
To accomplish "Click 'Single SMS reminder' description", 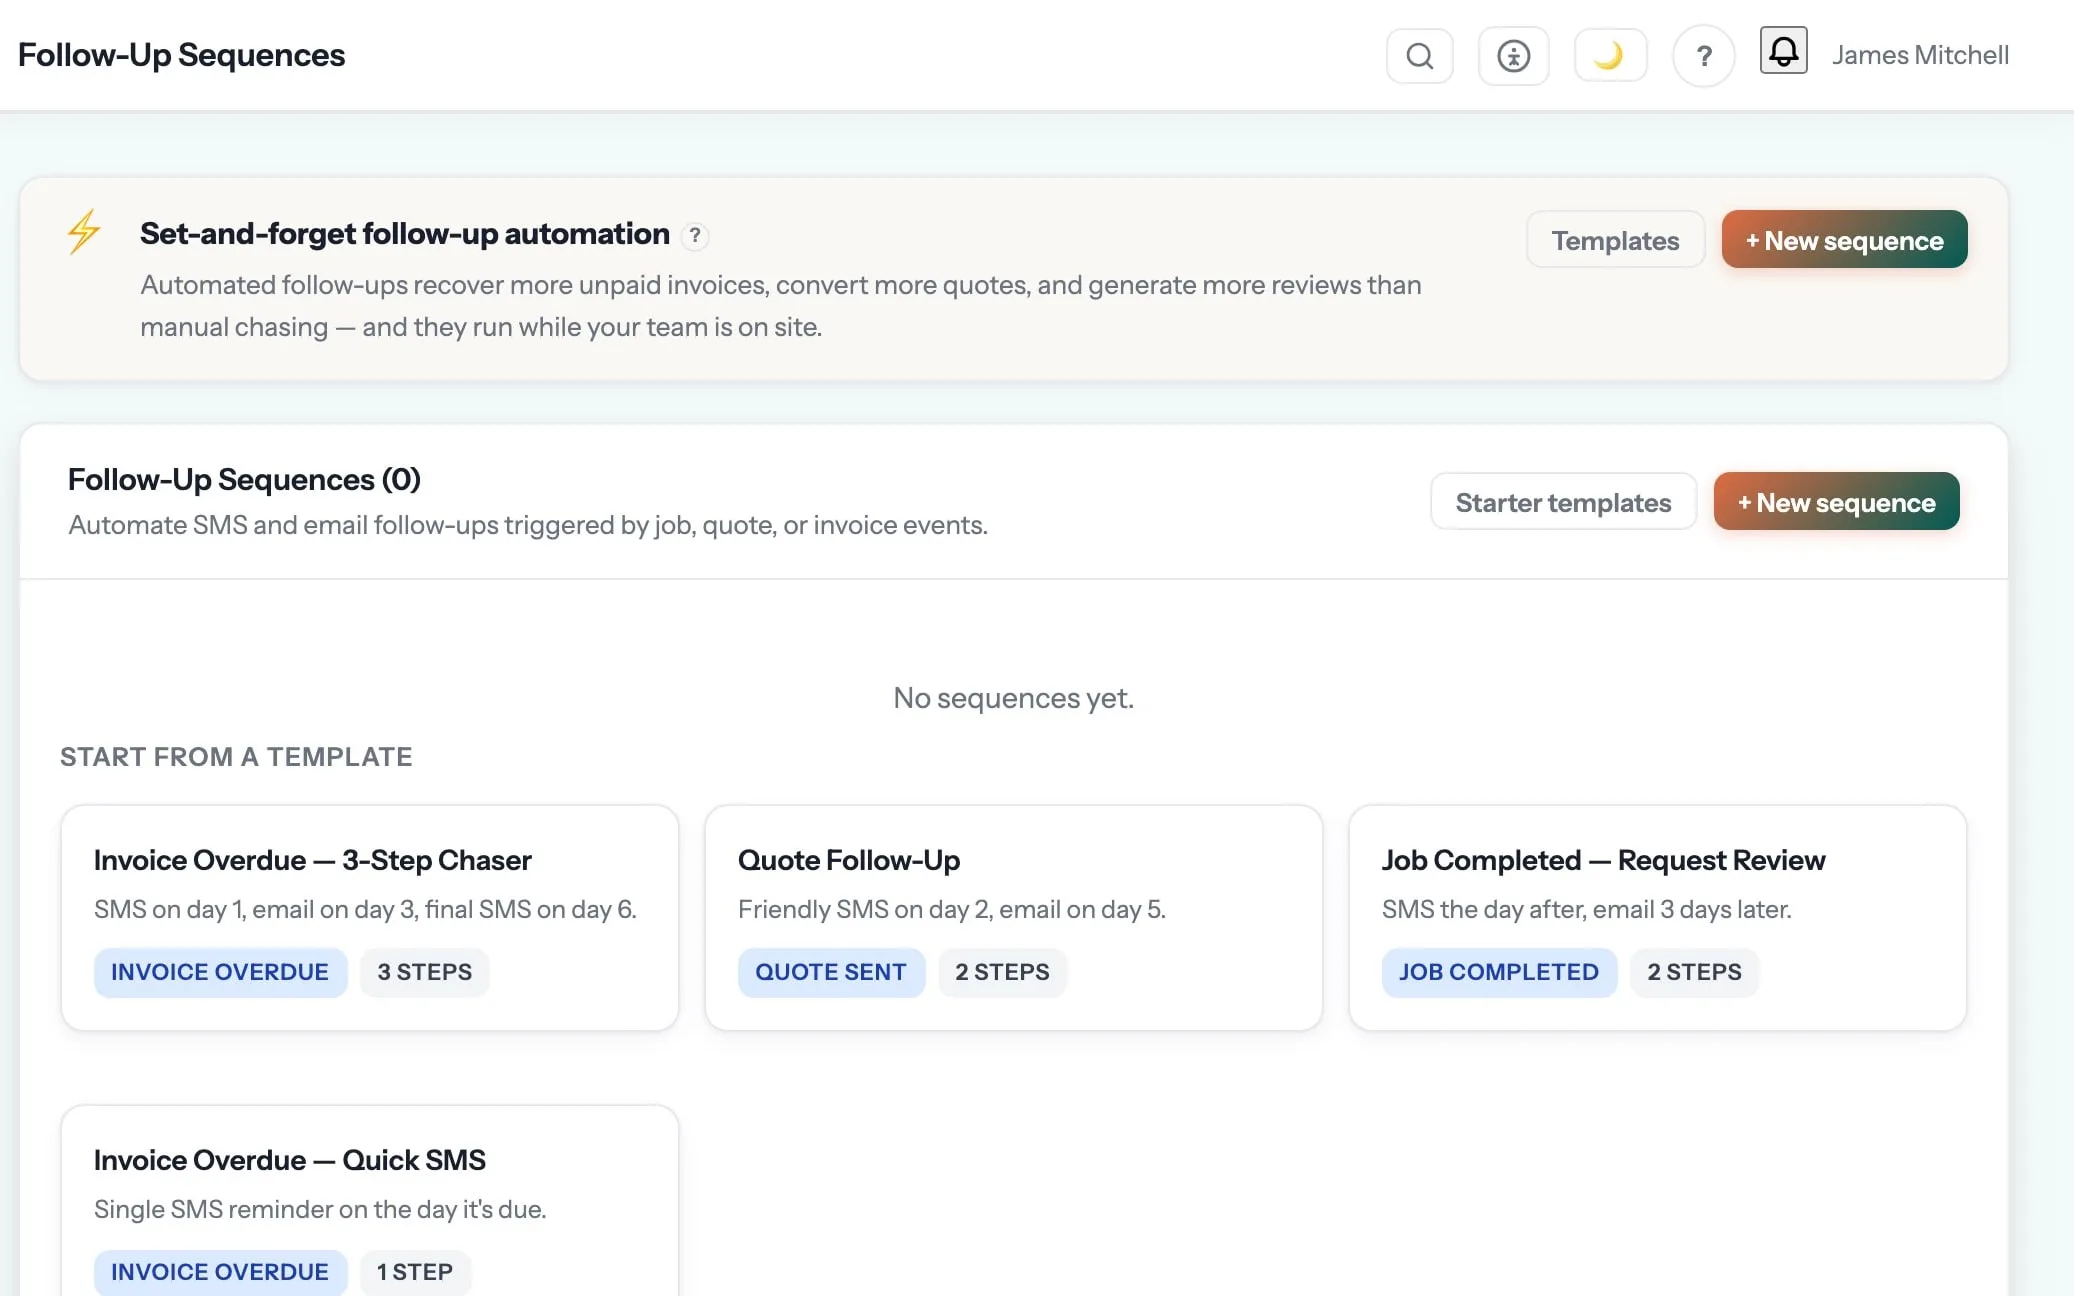I will pyautogui.click(x=320, y=1209).
